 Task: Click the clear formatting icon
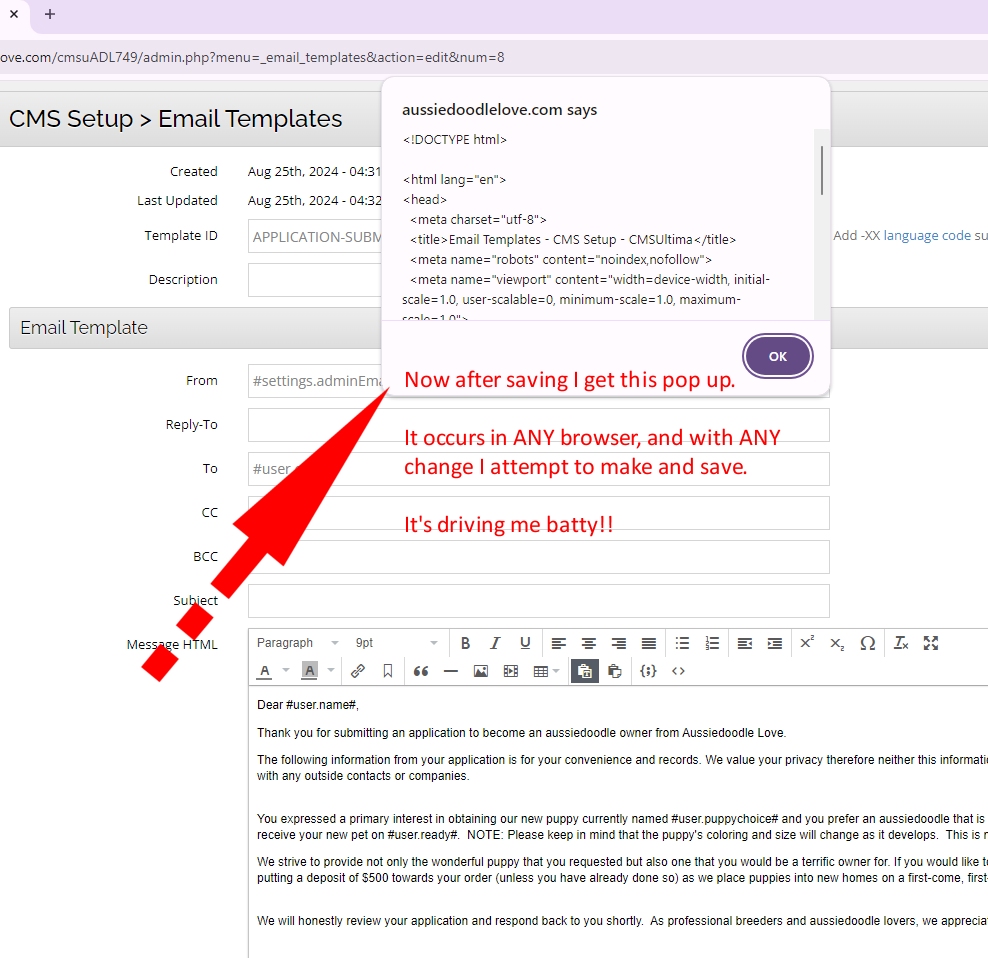click(x=900, y=643)
